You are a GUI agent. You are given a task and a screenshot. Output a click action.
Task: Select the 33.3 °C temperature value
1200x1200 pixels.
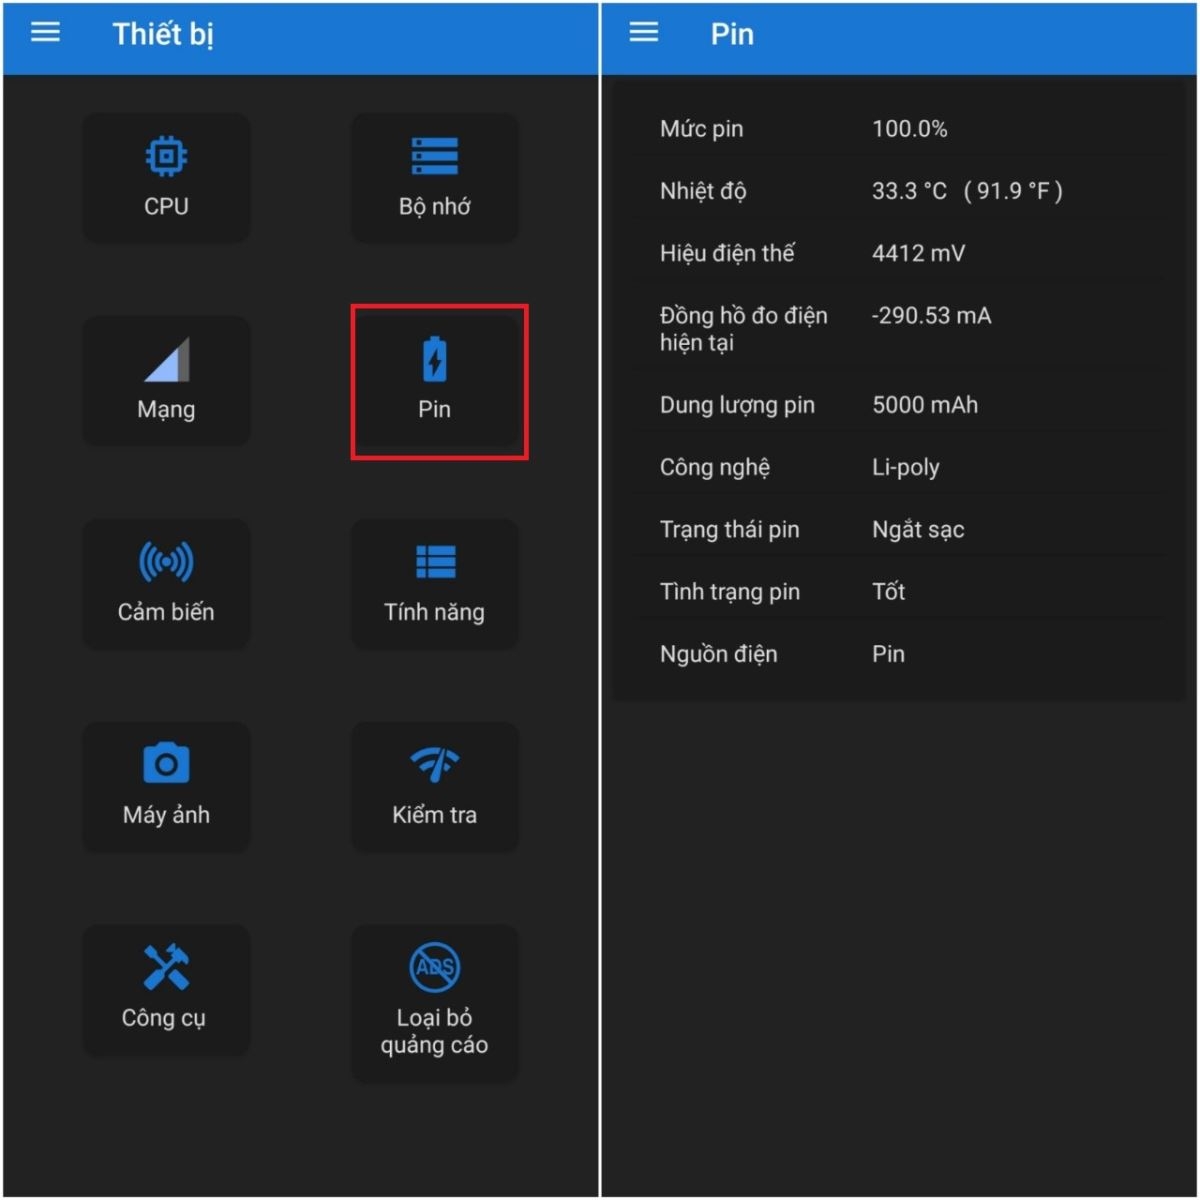(x=967, y=191)
